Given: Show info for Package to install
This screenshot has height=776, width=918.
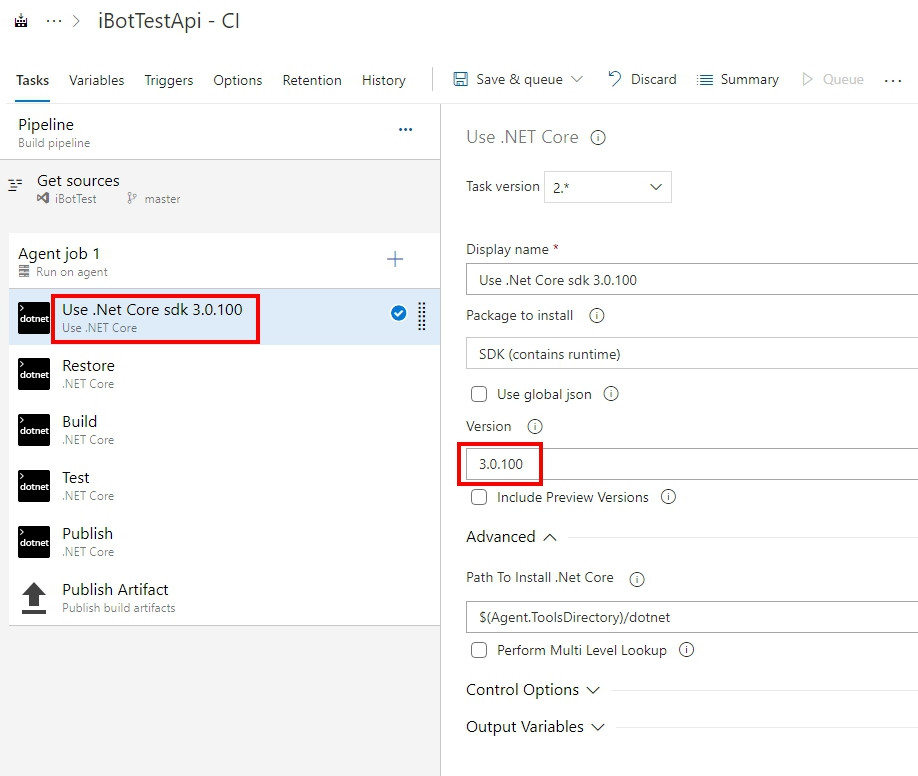Looking at the screenshot, I should (597, 316).
